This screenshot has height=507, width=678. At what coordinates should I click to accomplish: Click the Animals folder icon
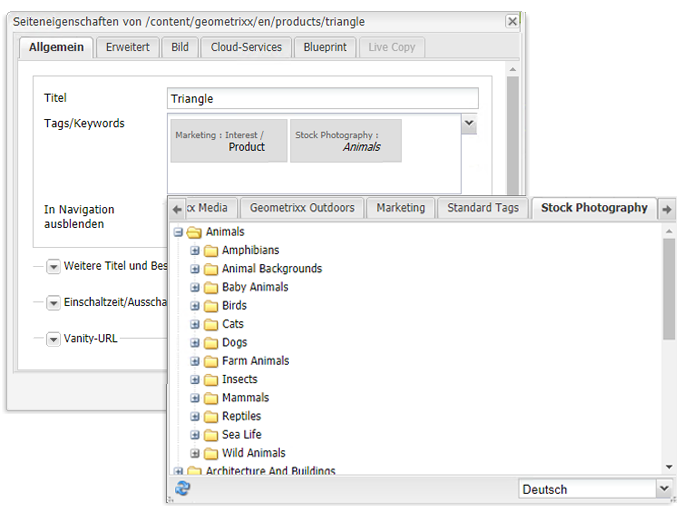(x=194, y=233)
